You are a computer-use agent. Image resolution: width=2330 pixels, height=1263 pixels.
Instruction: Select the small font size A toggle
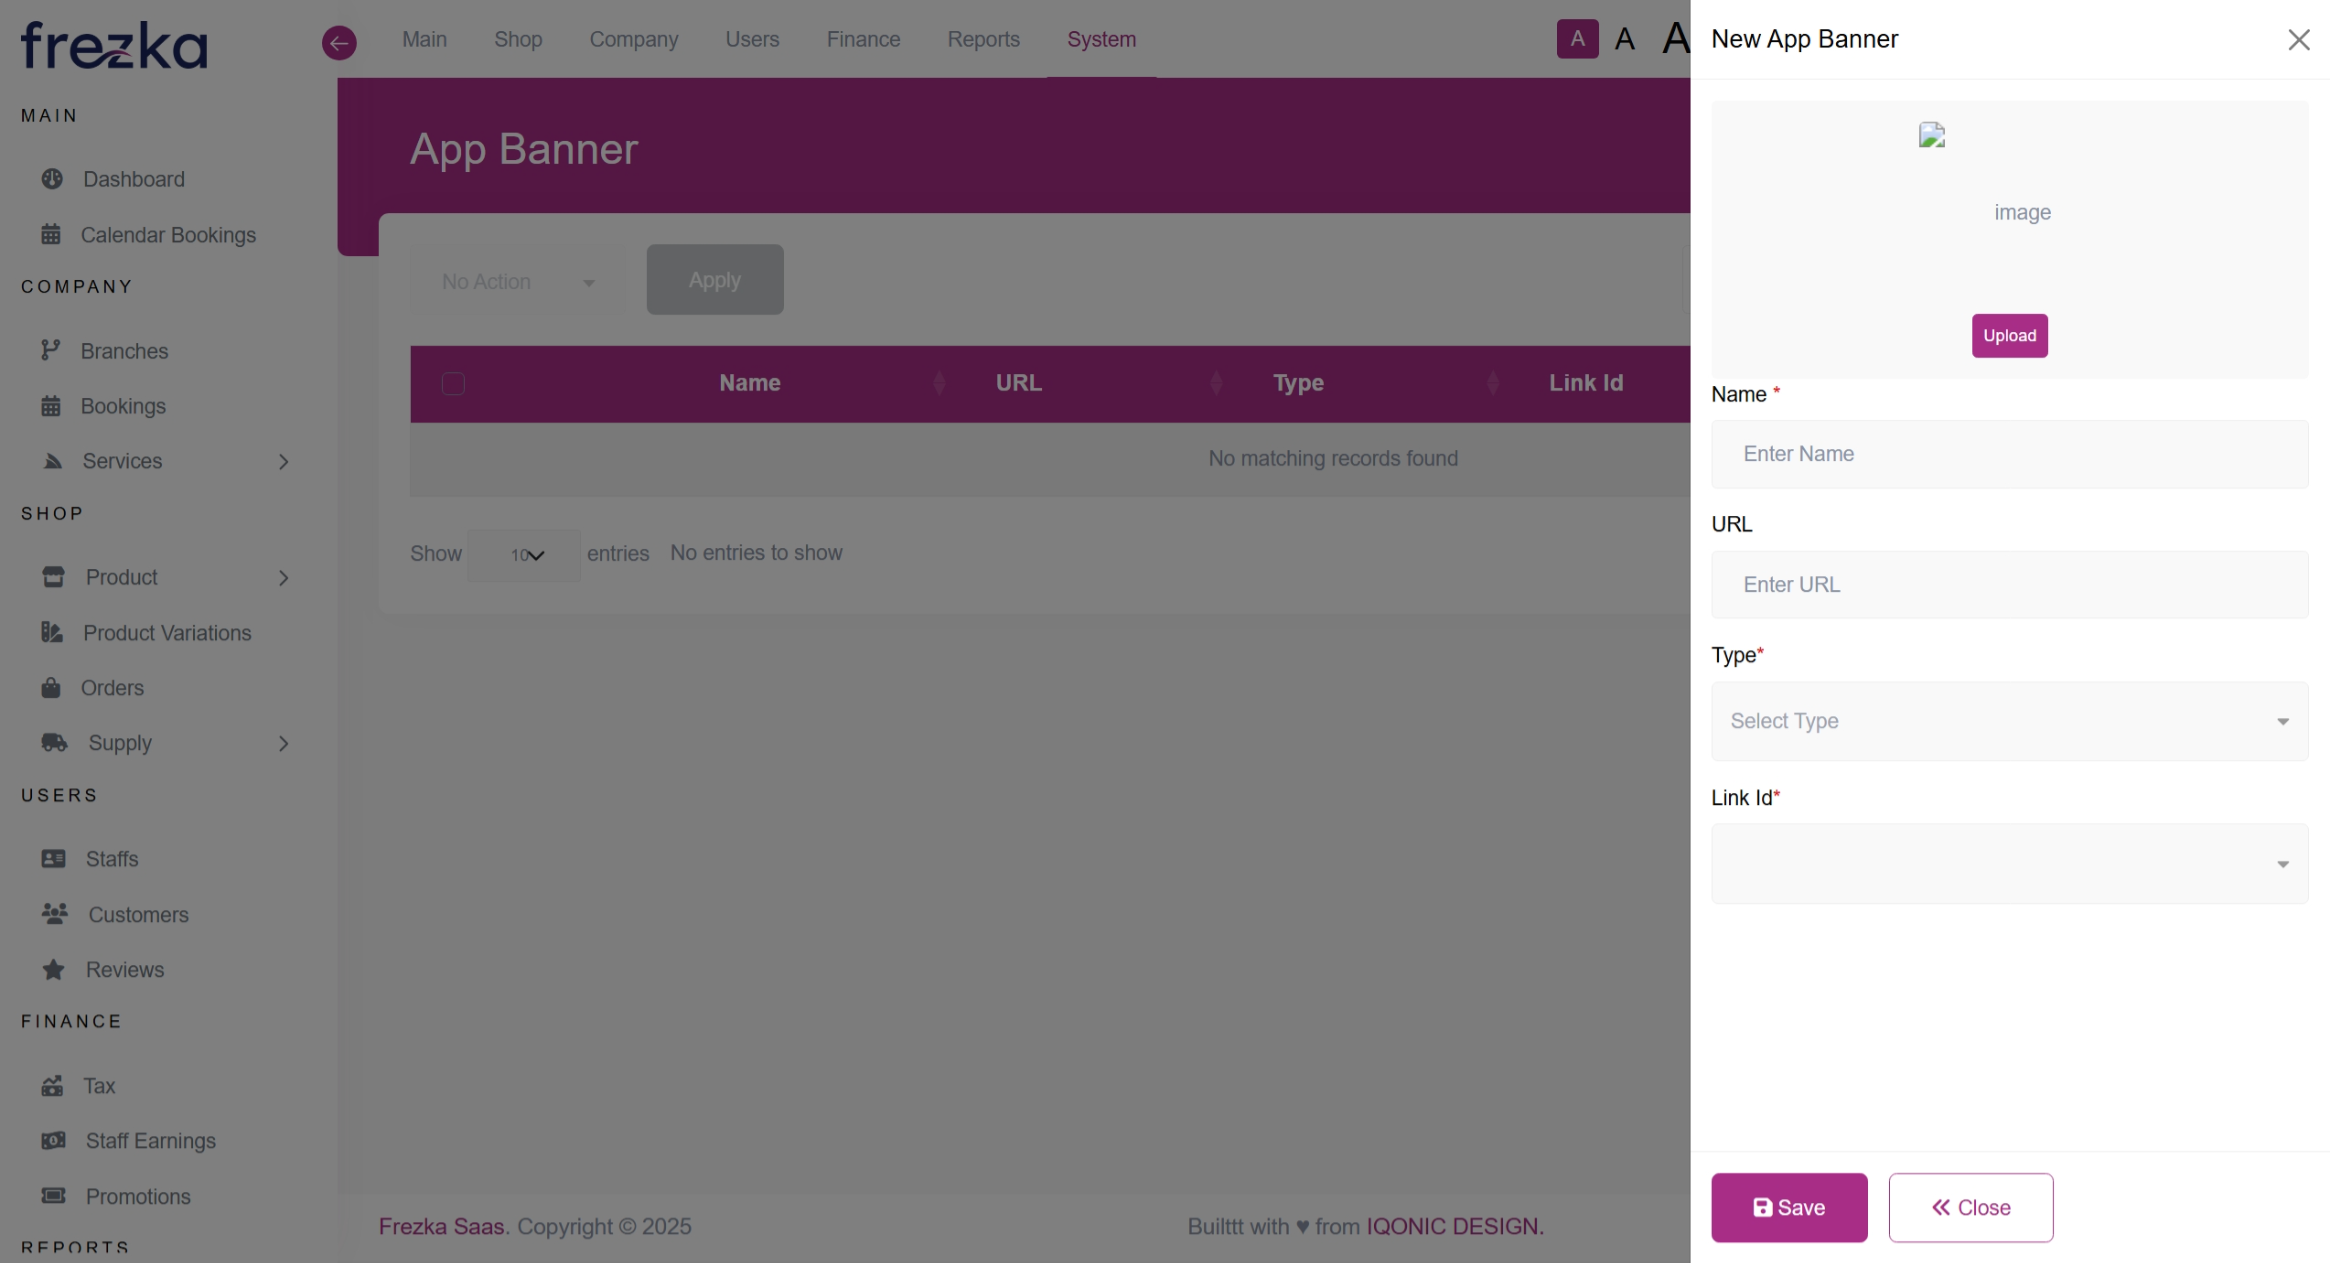click(x=1577, y=39)
